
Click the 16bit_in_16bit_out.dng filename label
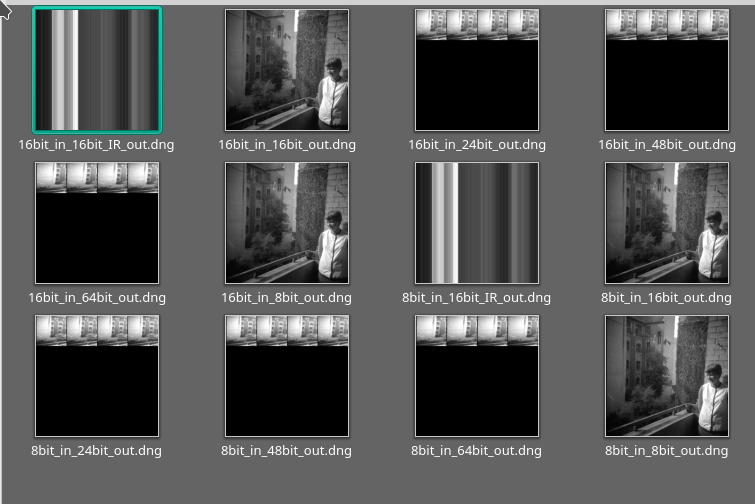point(287,145)
